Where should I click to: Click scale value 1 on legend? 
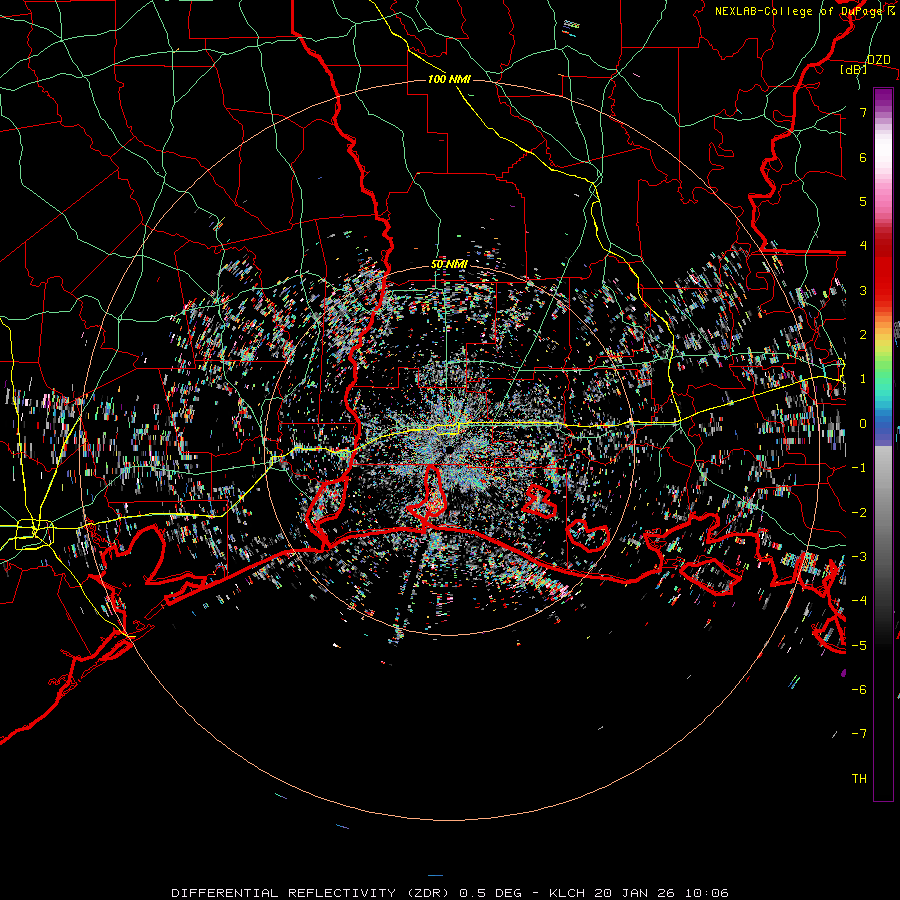[863, 379]
